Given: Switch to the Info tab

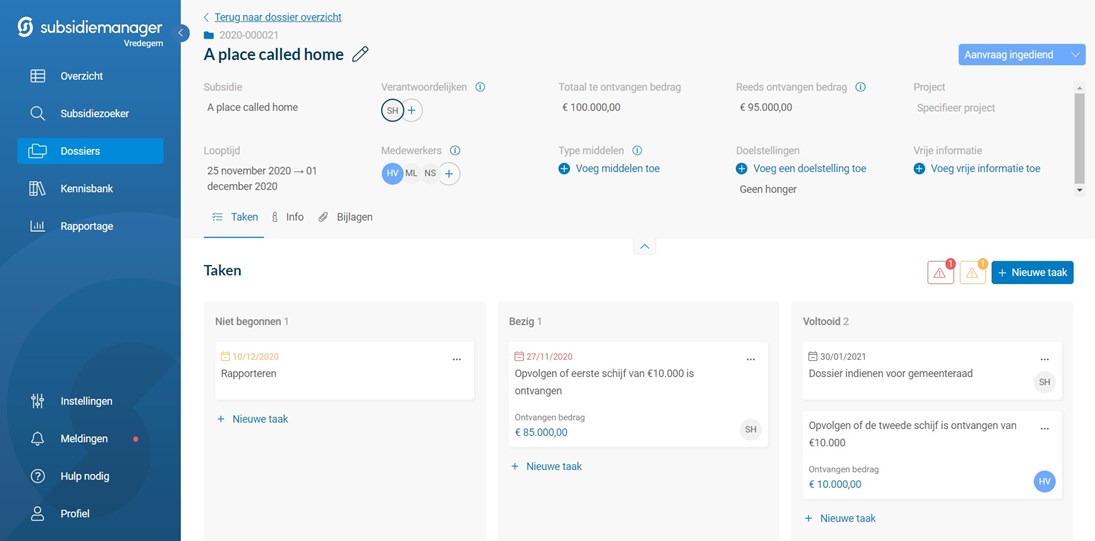Looking at the screenshot, I should [288, 217].
